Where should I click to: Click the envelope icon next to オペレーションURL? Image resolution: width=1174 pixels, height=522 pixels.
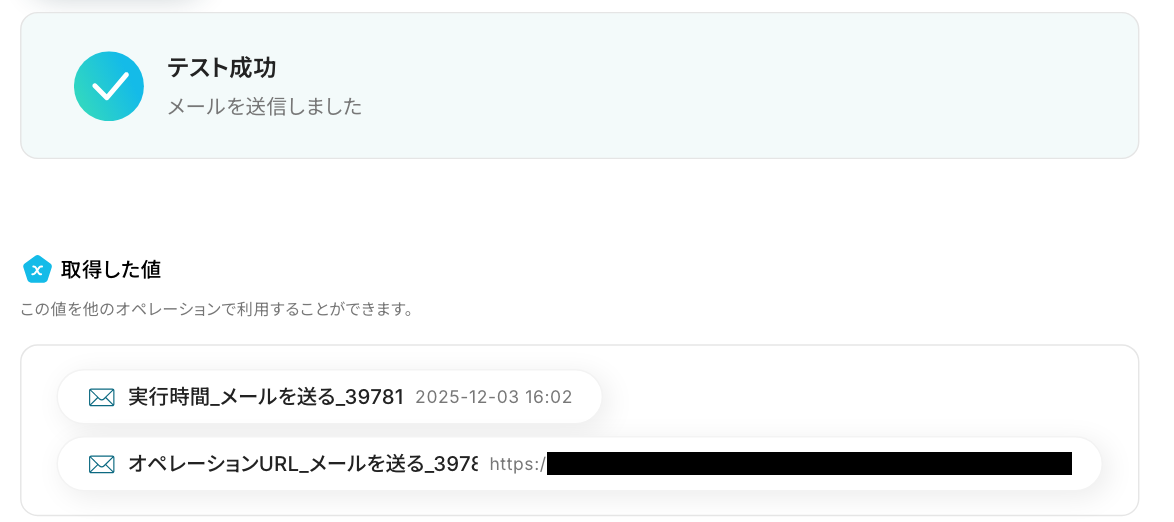coord(101,464)
